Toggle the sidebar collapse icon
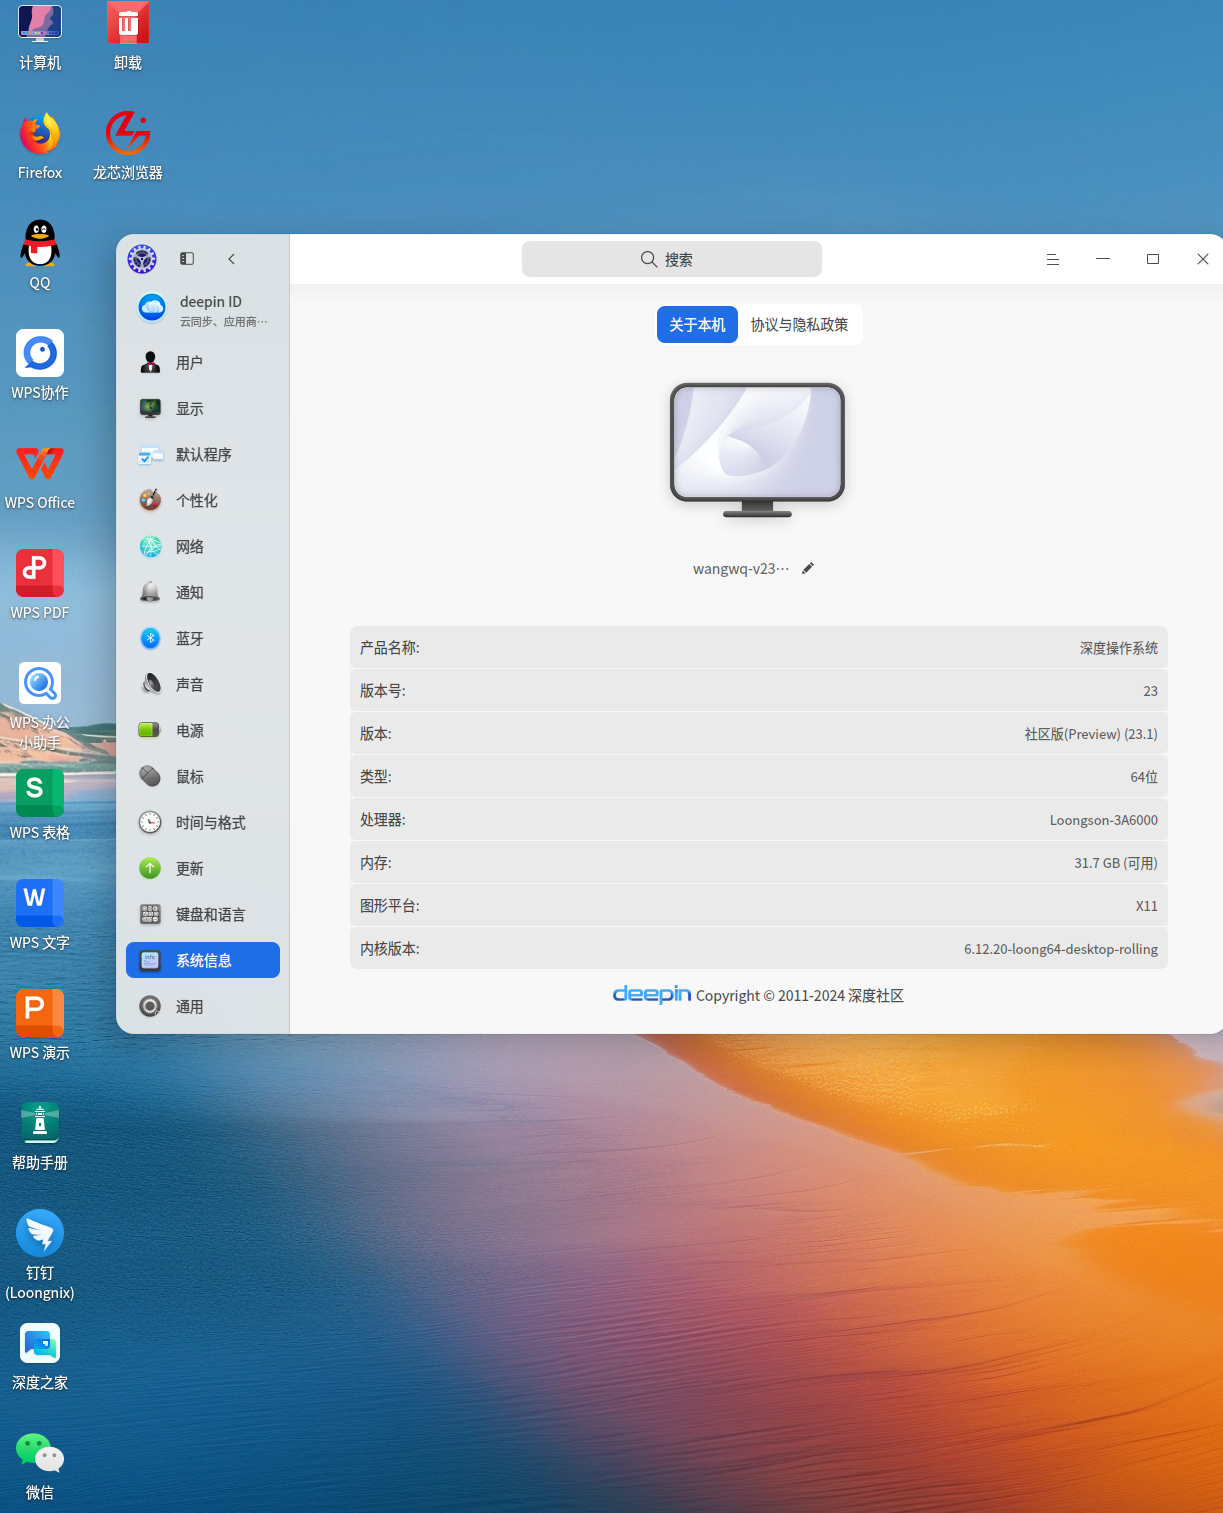 pos(187,259)
